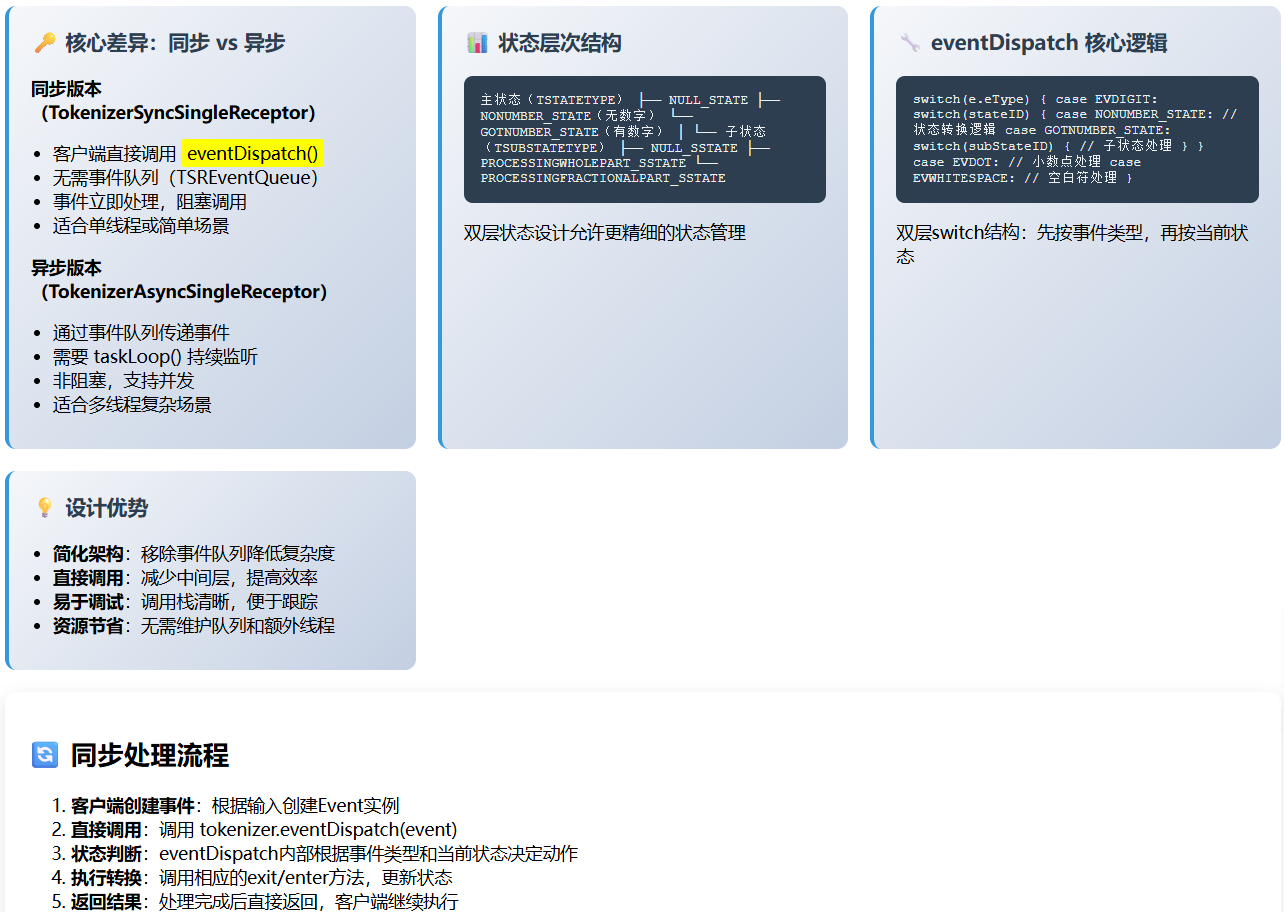Screen dimensions: 1284x912
Task: Click the bullet 非阻塞，支持并发
Action: (124, 381)
